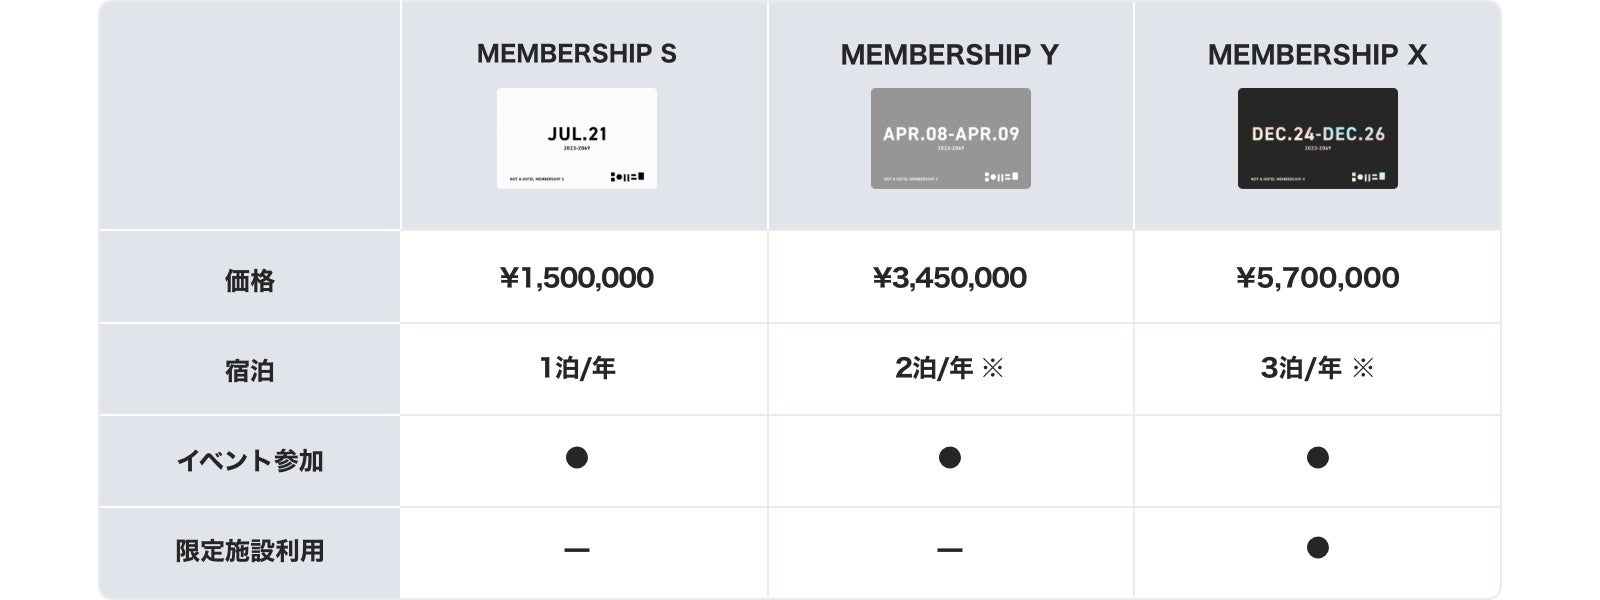Click the ※ mark beside 2泊/年

click(992, 368)
